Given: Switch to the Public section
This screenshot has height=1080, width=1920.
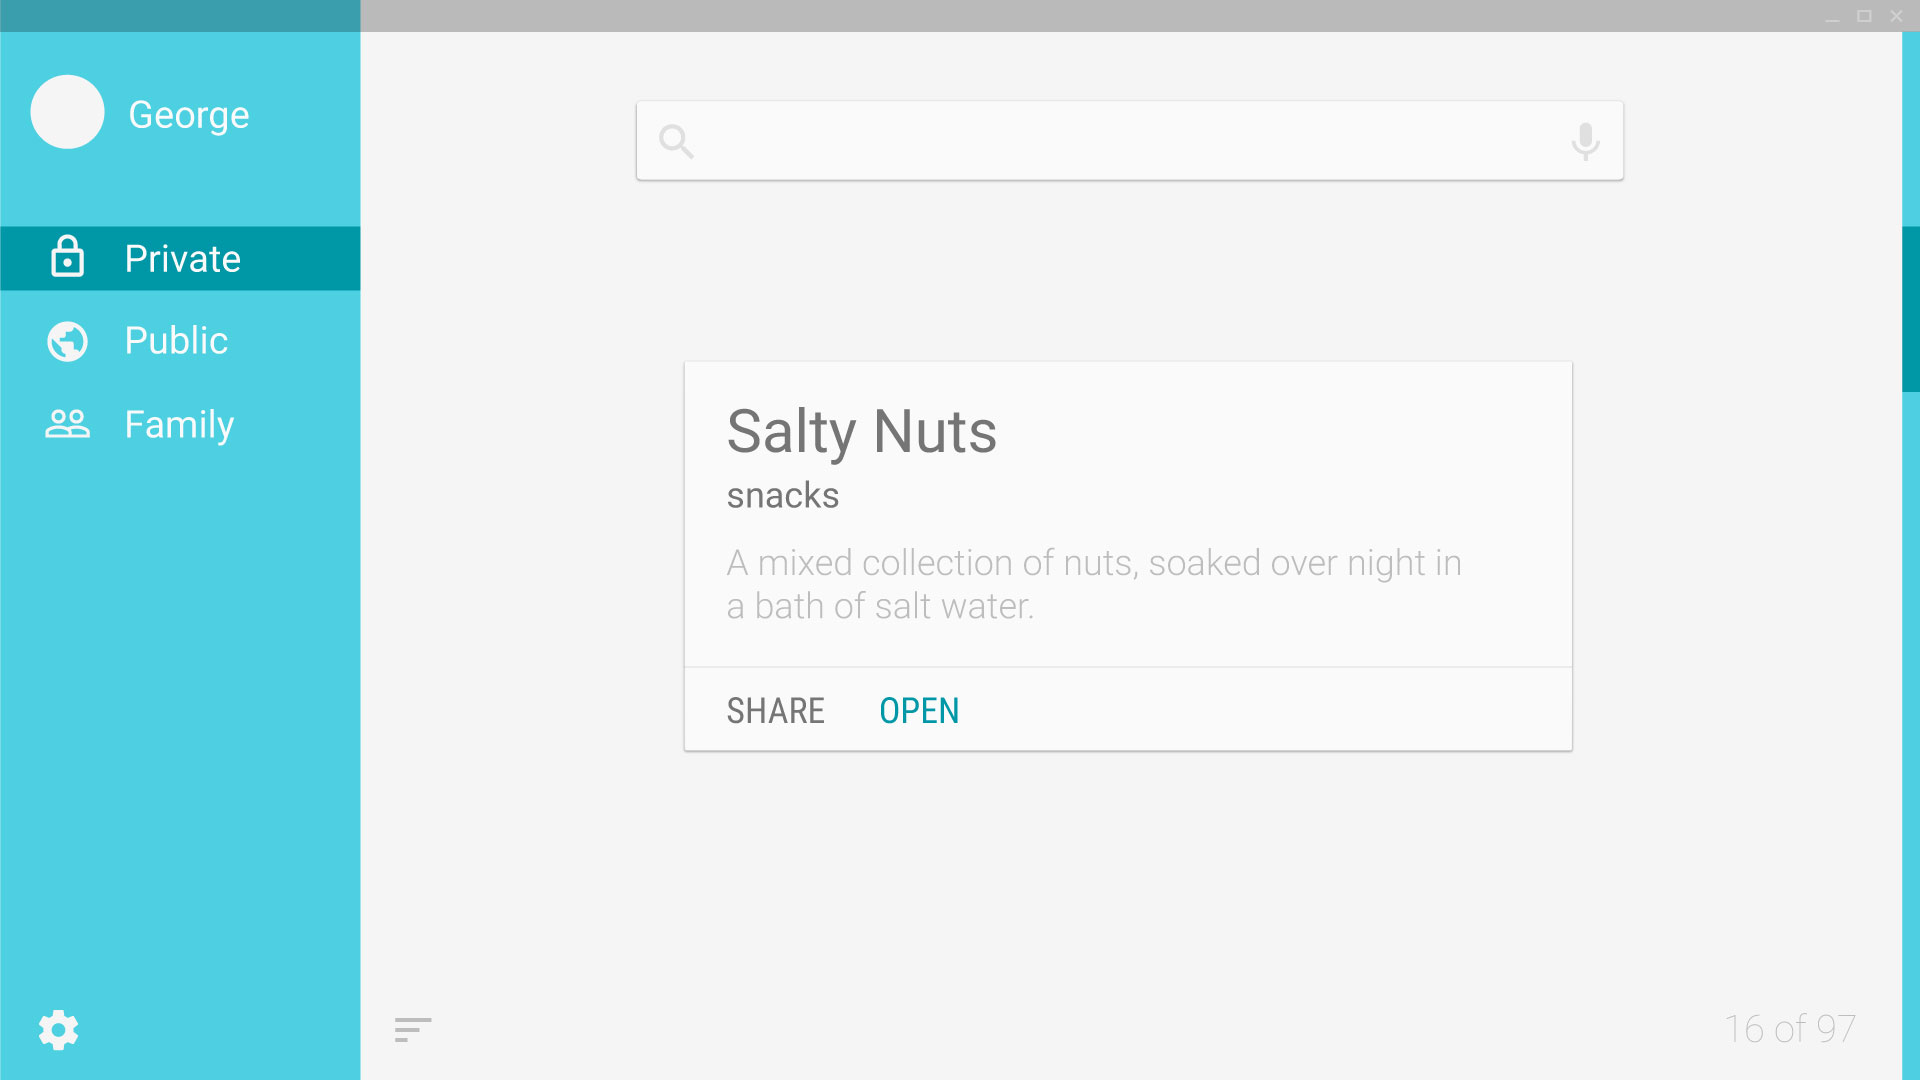Looking at the screenshot, I should tap(180, 341).
